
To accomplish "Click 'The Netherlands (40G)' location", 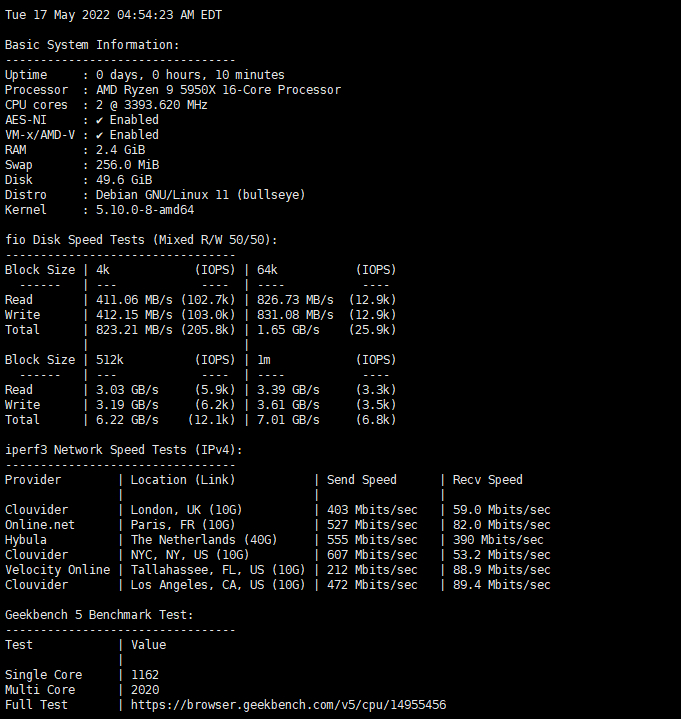I will (204, 540).
